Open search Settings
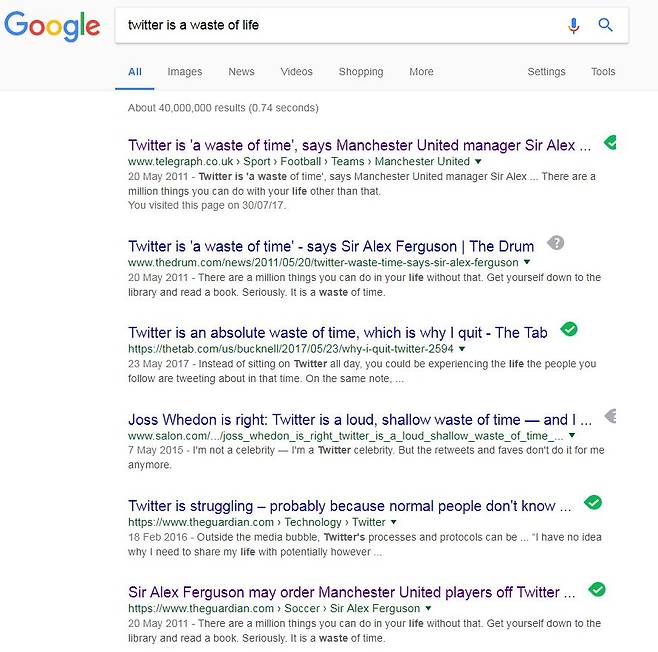658x652 pixels. (546, 72)
